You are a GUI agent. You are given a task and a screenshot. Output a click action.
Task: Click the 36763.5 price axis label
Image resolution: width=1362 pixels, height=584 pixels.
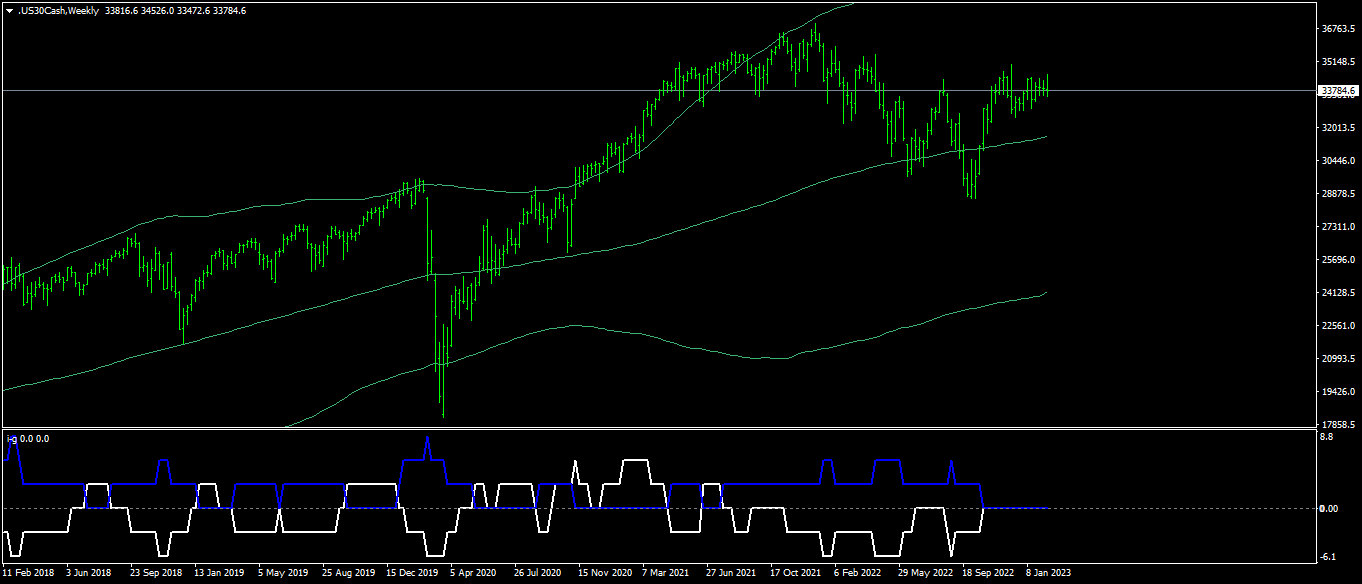1337,30
